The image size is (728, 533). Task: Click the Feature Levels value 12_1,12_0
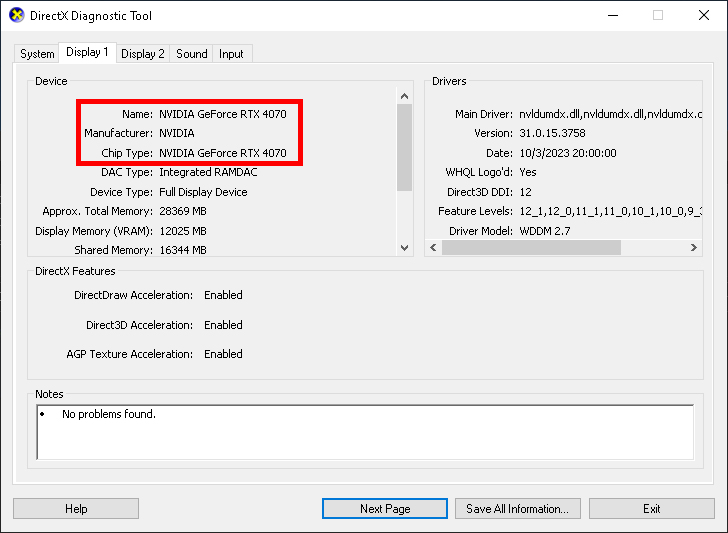610,211
